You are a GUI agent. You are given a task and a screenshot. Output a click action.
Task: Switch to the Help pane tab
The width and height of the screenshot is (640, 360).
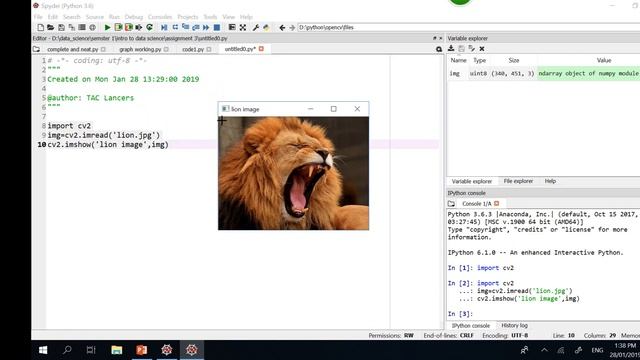click(x=550, y=181)
